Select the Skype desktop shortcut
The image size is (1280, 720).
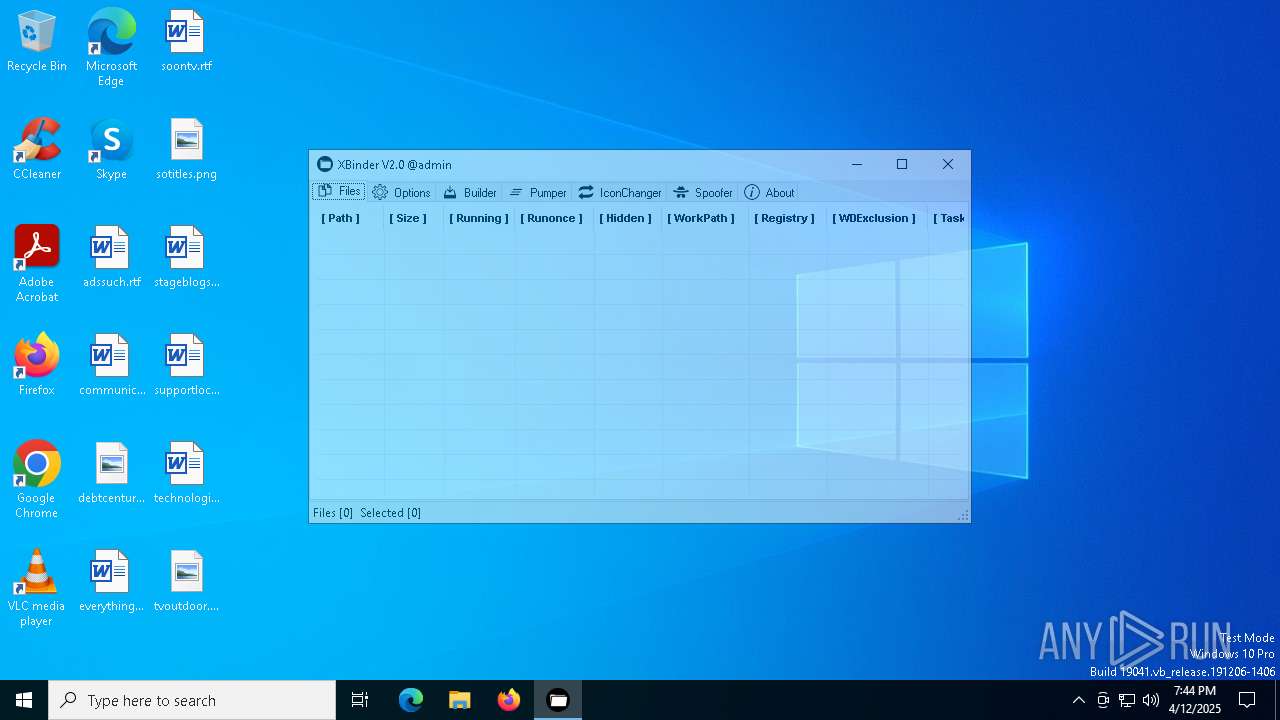[x=111, y=150]
